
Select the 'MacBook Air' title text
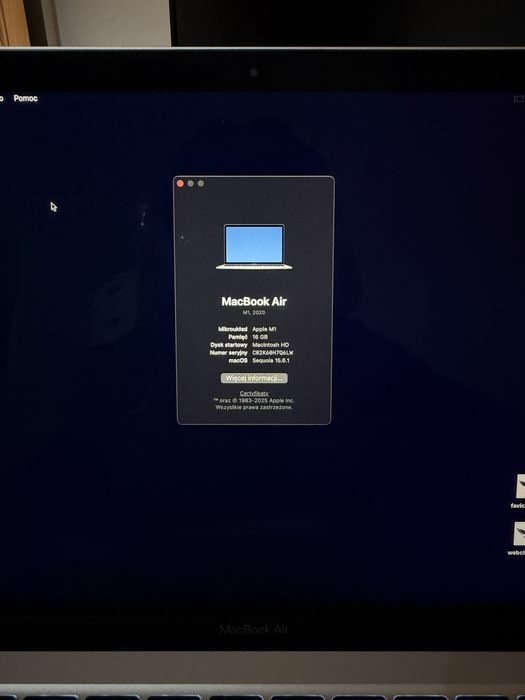pyautogui.click(x=254, y=301)
